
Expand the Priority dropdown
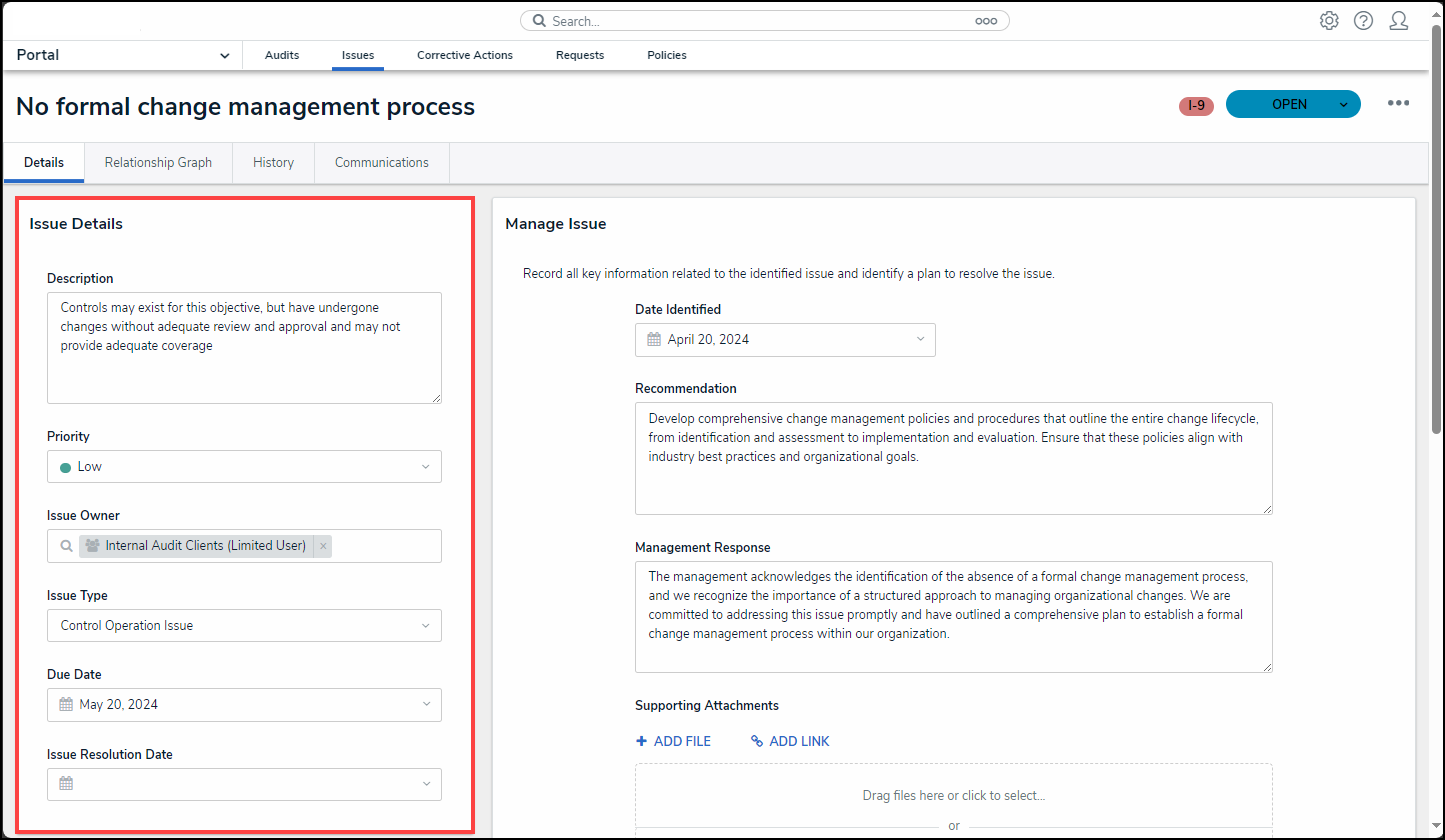(425, 467)
